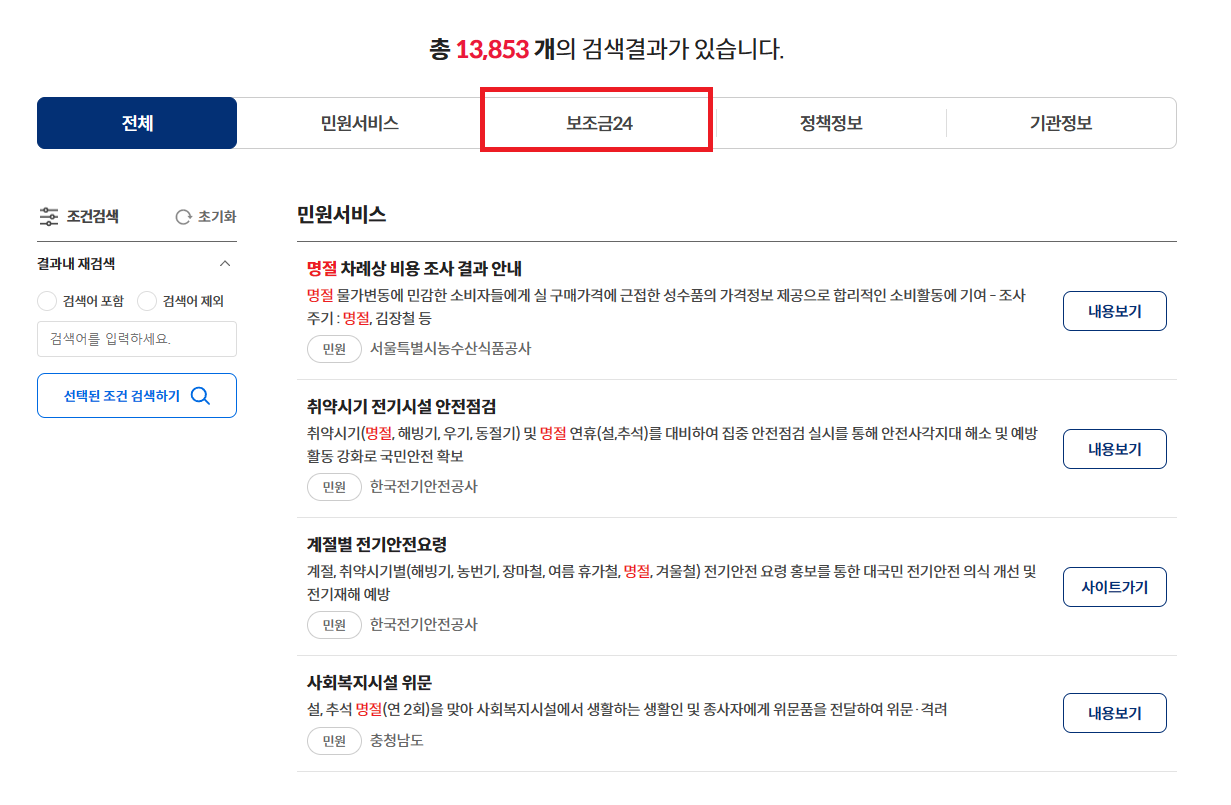
Task: Click the 검색어를 입력하세요 input field
Action: pos(136,339)
